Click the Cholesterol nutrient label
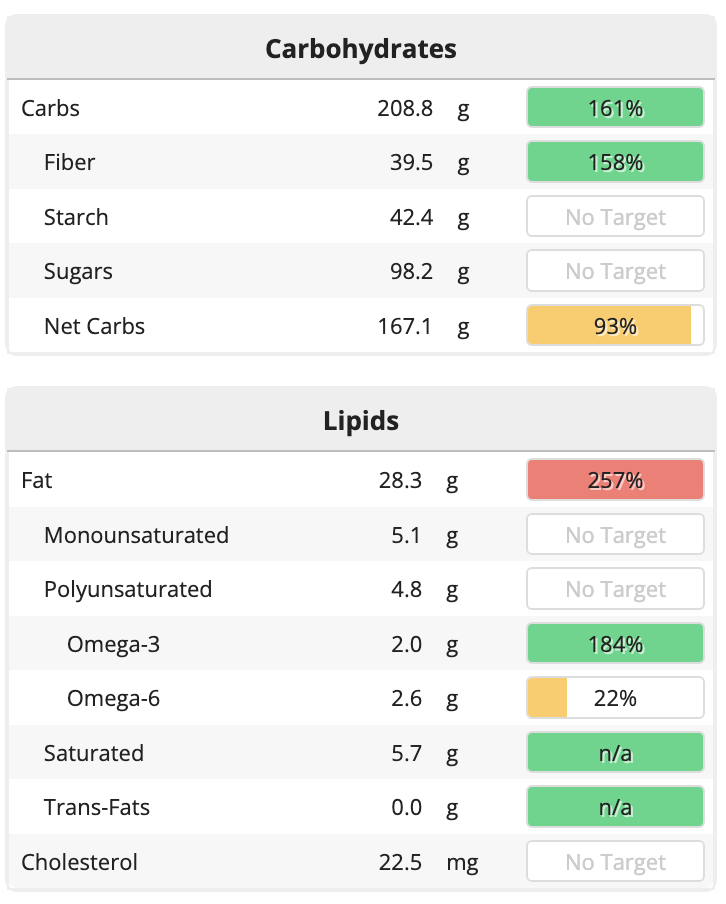Viewport: 726px width, 904px height. 80,862
